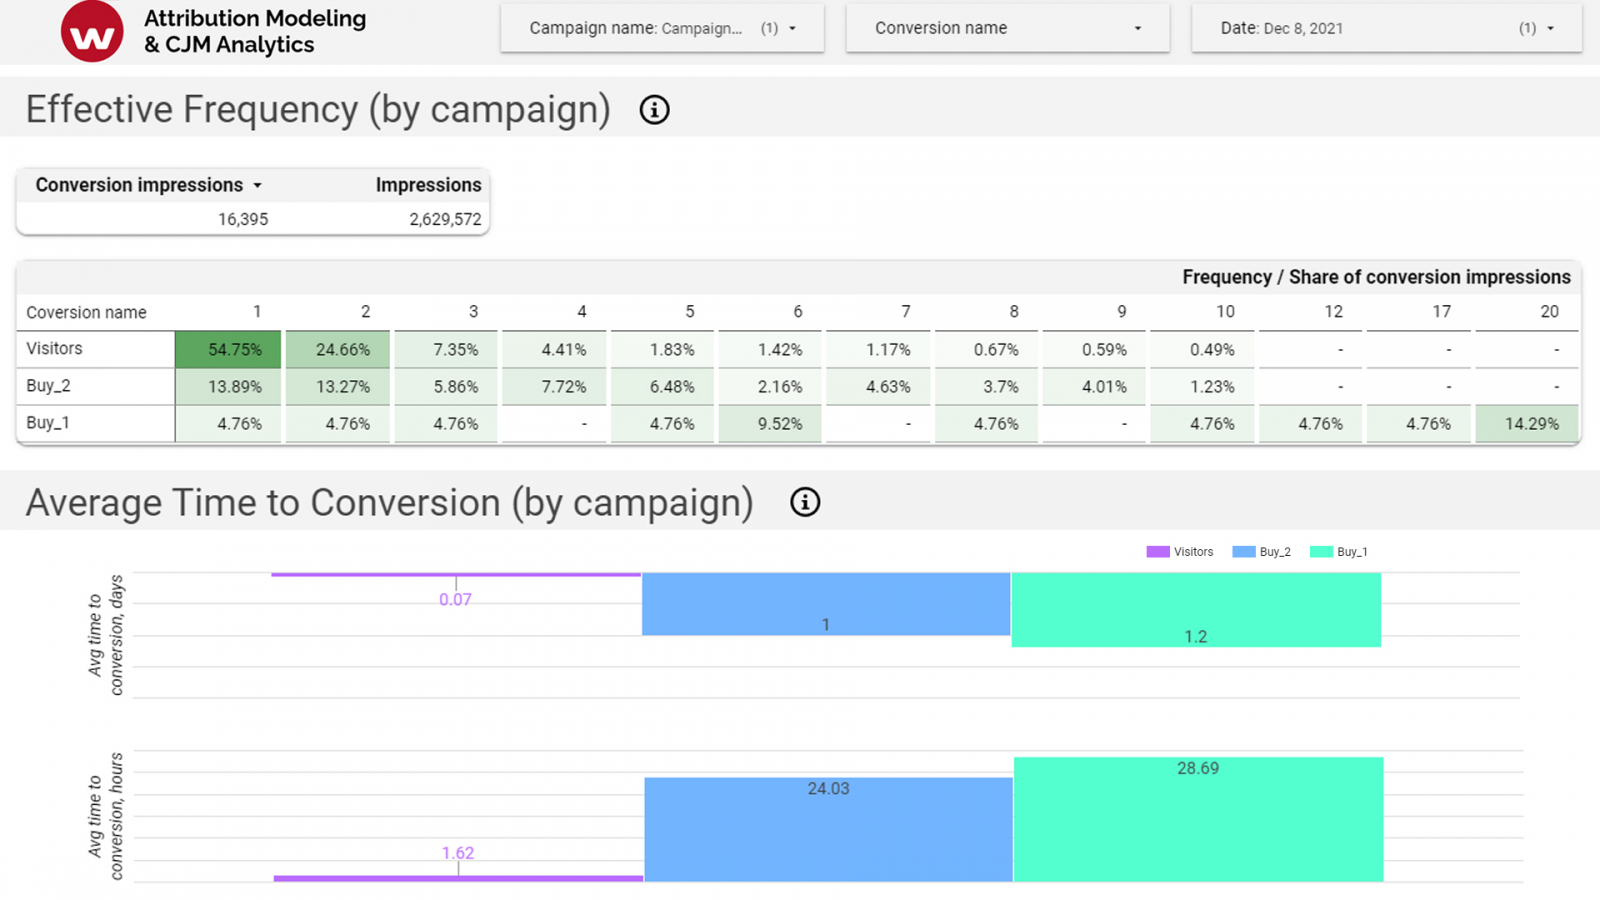
Task: Select the Visitors row label in table
Action: click(55, 349)
